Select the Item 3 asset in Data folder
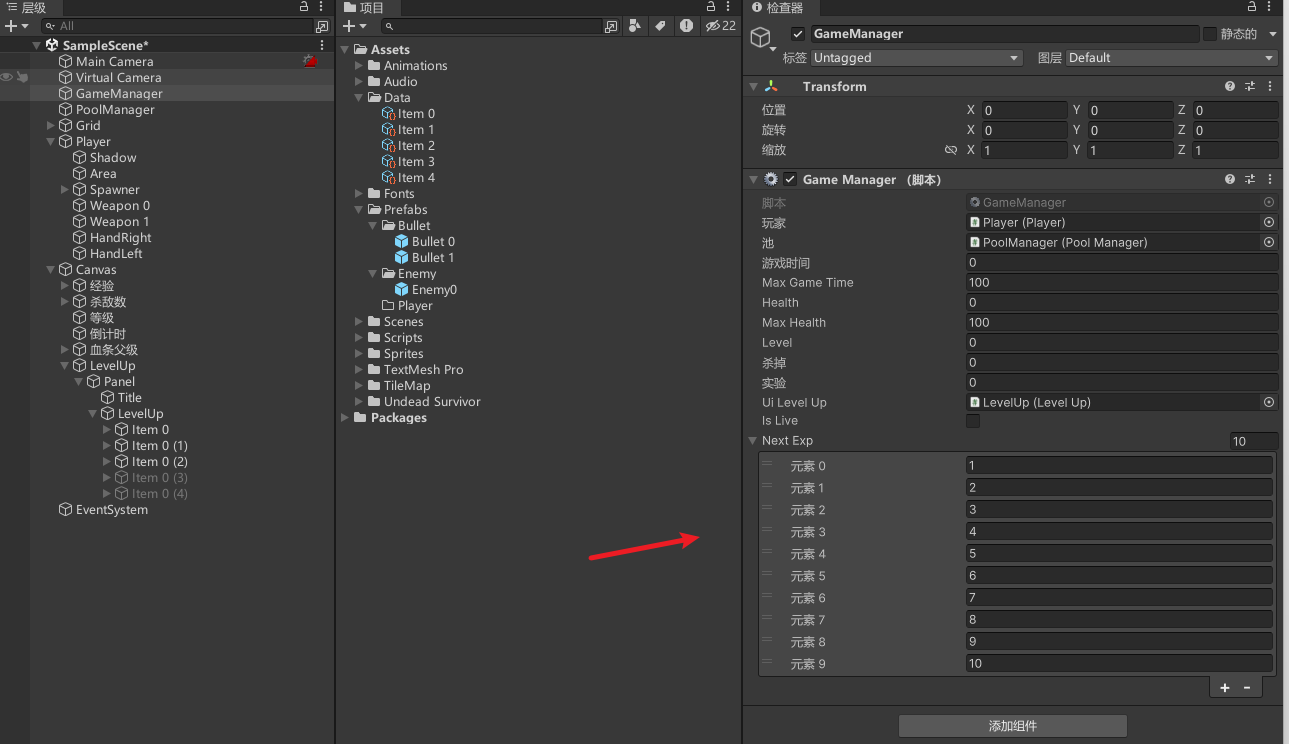The height and width of the screenshot is (744, 1289). tap(416, 162)
